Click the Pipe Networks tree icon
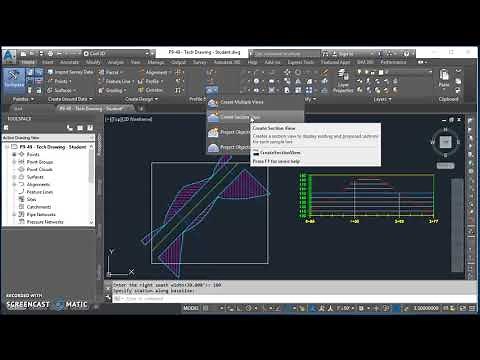This screenshot has height=360, width=480. click(x=22, y=214)
